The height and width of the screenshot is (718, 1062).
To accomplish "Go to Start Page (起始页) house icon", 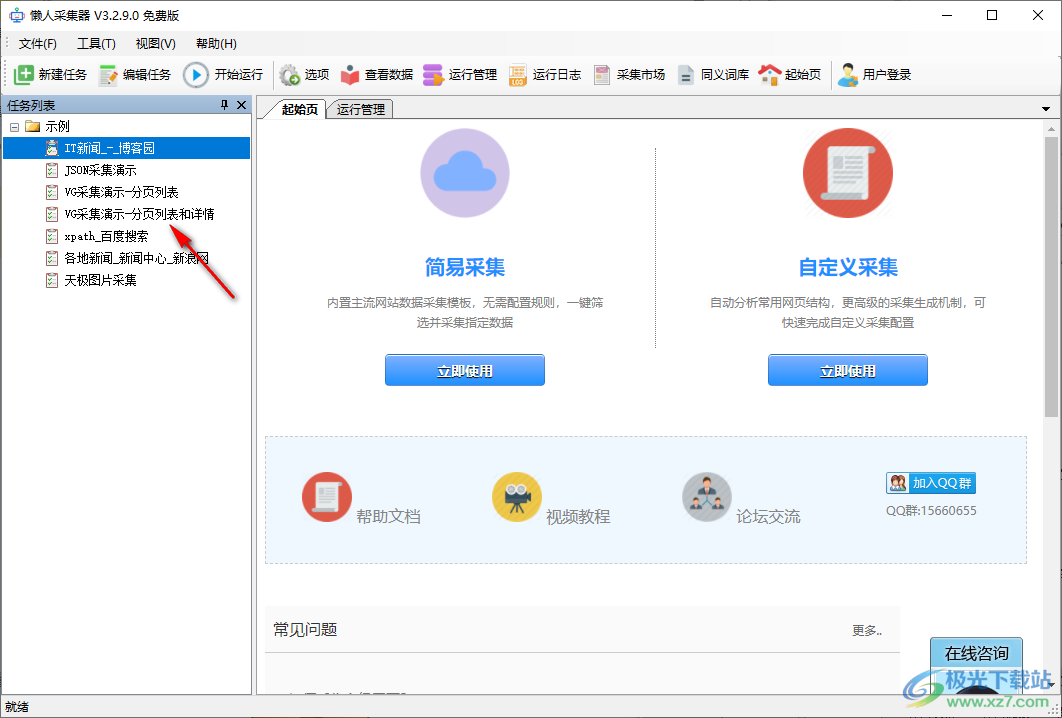I will point(769,75).
